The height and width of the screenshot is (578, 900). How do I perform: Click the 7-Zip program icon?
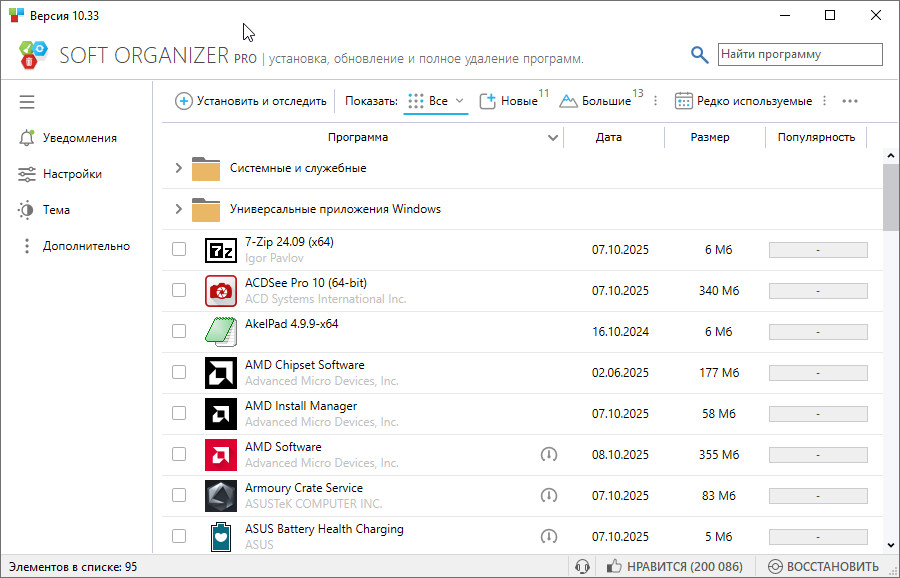pos(220,250)
